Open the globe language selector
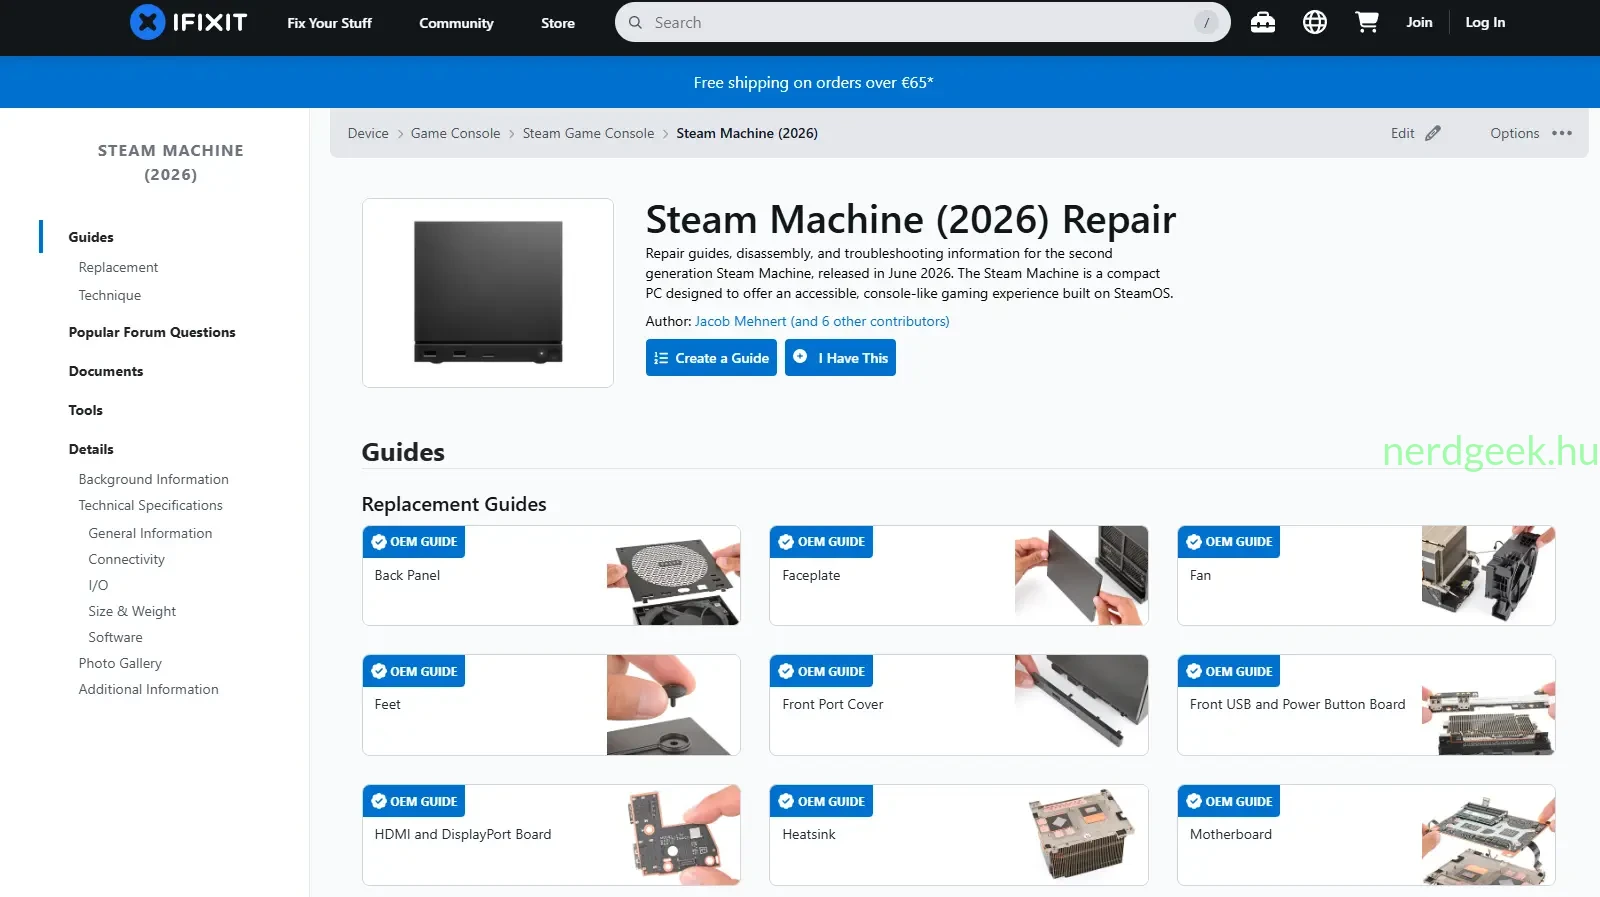The width and height of the screenshot is (1600, 897). 1315,22
